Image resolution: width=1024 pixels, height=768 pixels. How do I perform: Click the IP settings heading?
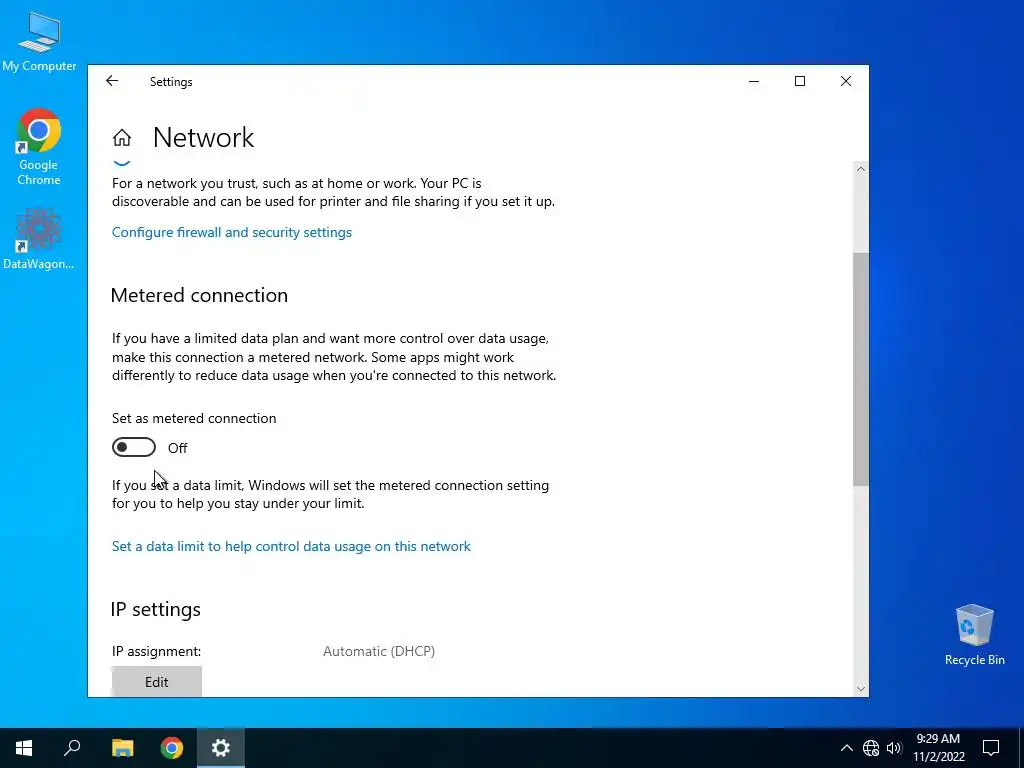coord(155,609)
